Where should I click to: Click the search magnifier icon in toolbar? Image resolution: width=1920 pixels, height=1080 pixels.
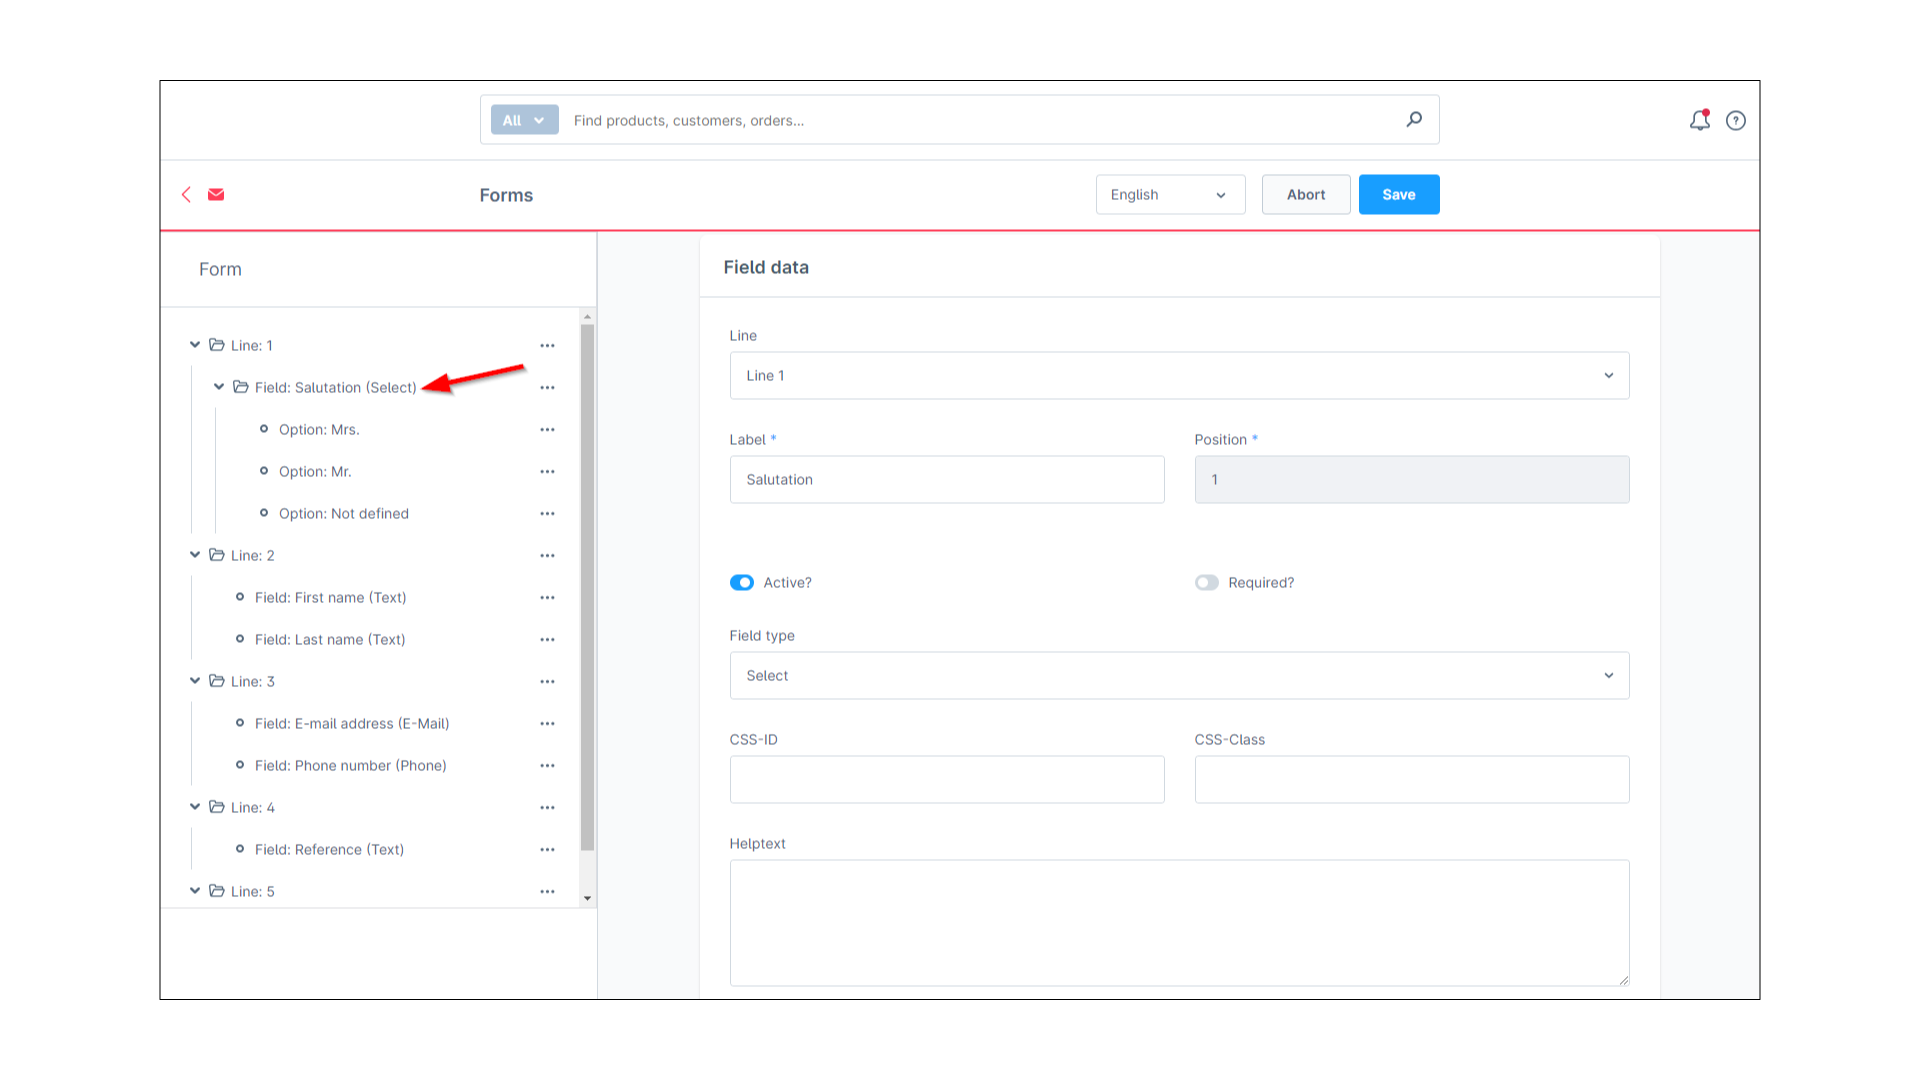point(1412,120)
